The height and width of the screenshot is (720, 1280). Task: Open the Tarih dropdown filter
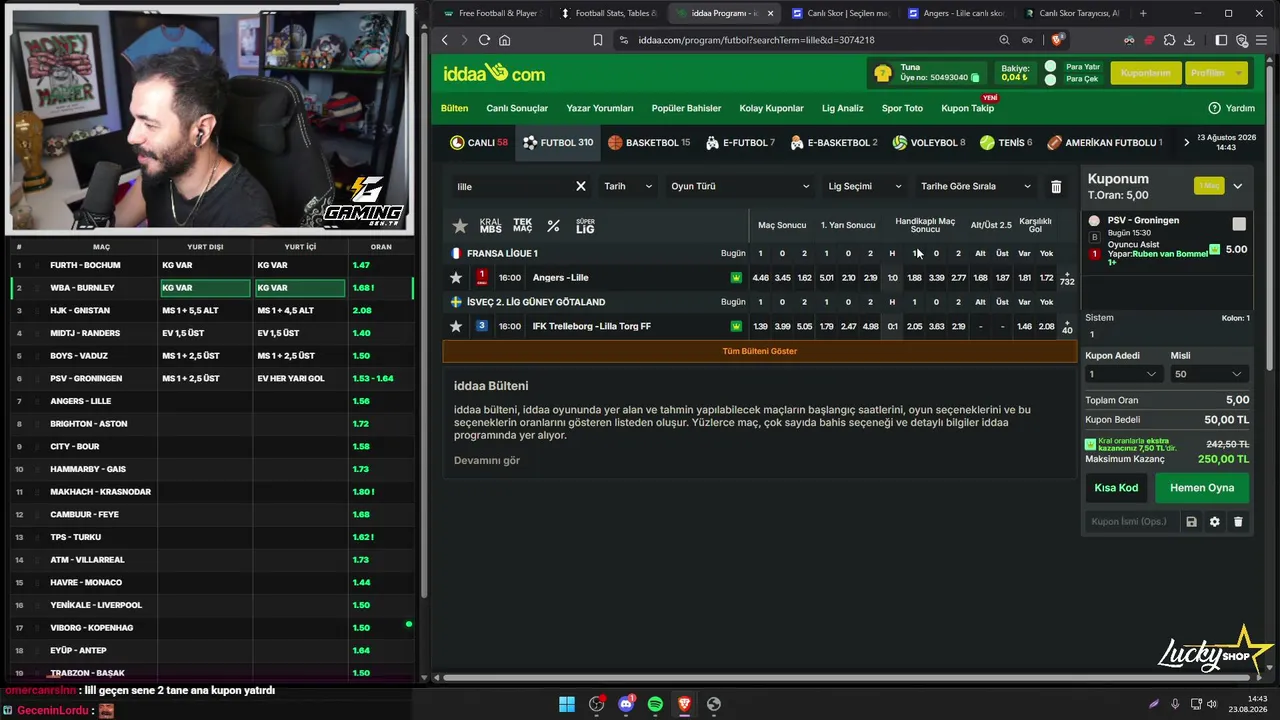[x=628, y=186]
